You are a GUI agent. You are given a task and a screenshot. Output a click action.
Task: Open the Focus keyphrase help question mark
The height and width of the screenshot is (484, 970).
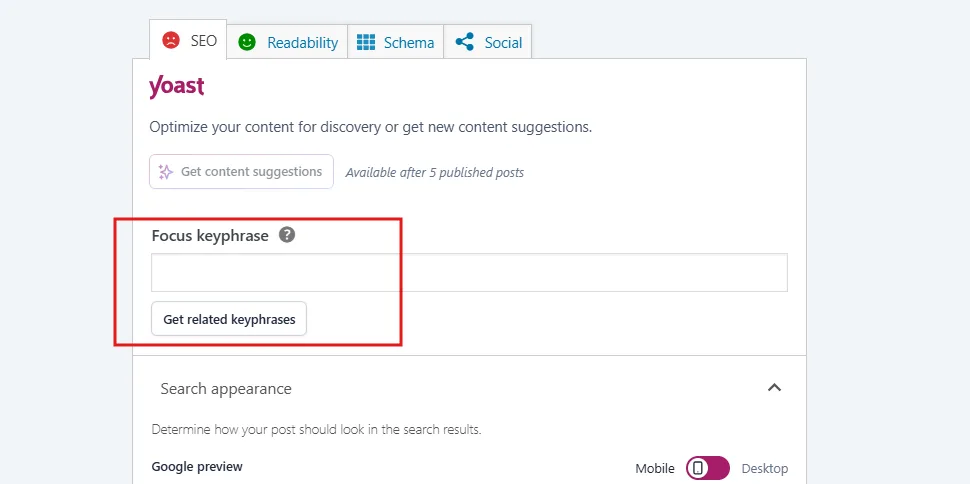[x=286, y=235]
